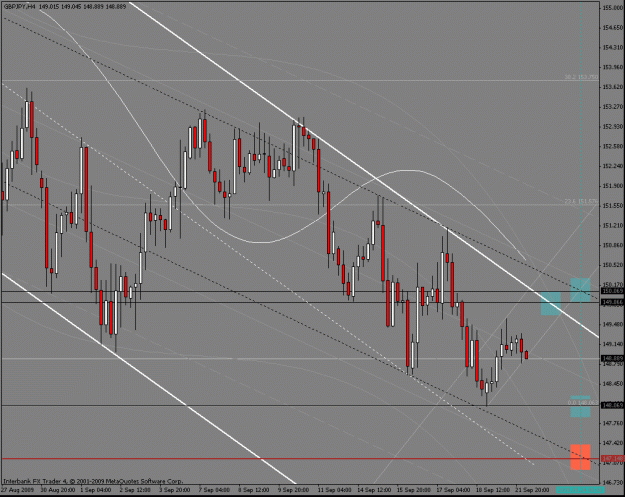Screen dimensions: 625x497
Task: Click the 151.550 price axis label
Action: (x=613, y=205)
